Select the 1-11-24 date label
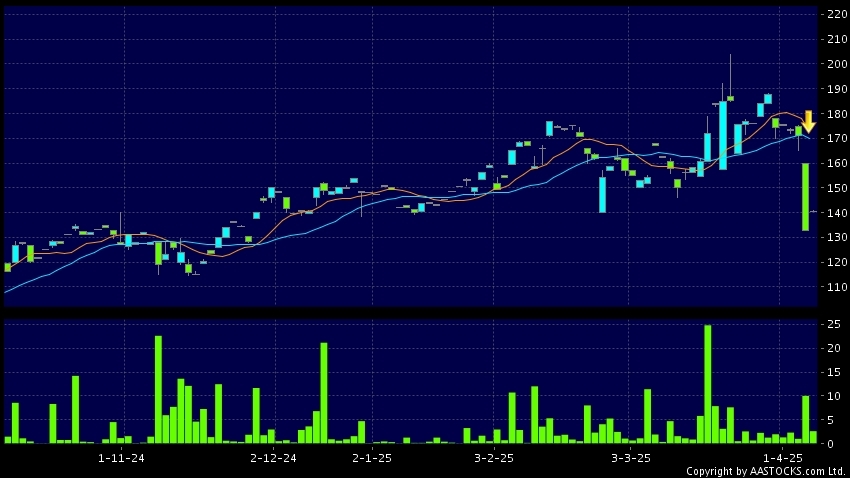 point(121,458)
